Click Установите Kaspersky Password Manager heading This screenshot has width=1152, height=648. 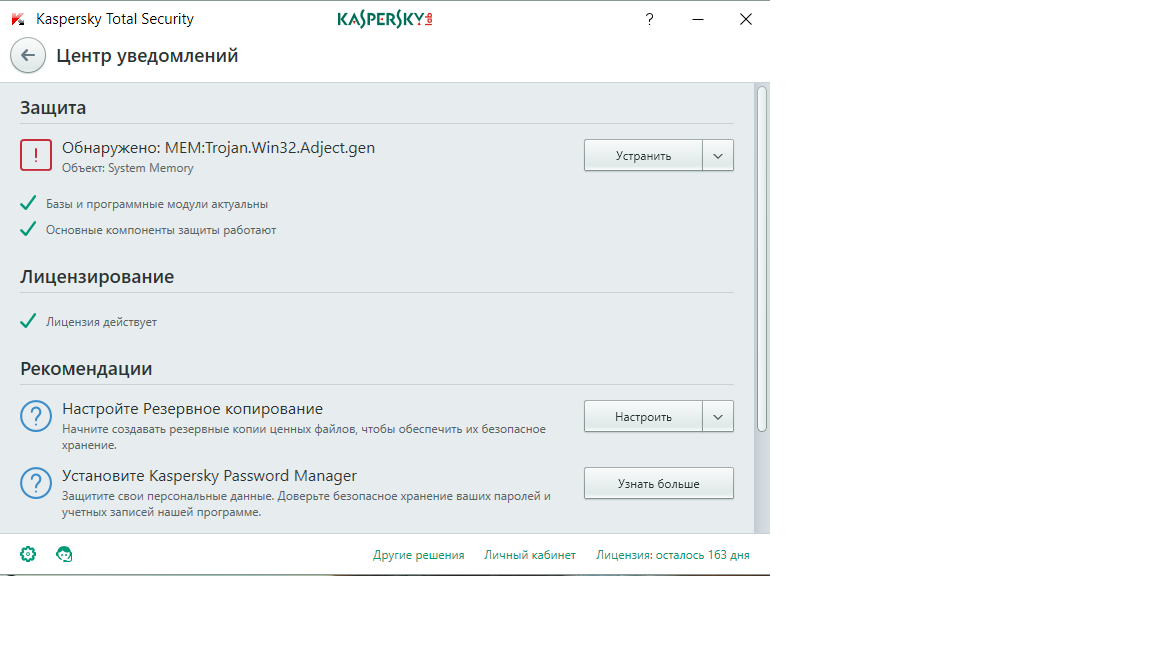pyautogui.click(x=209, y=475)
